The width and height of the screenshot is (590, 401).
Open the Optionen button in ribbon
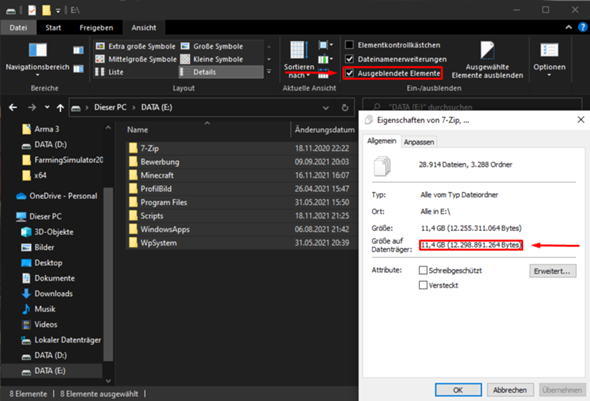(549, 59)
